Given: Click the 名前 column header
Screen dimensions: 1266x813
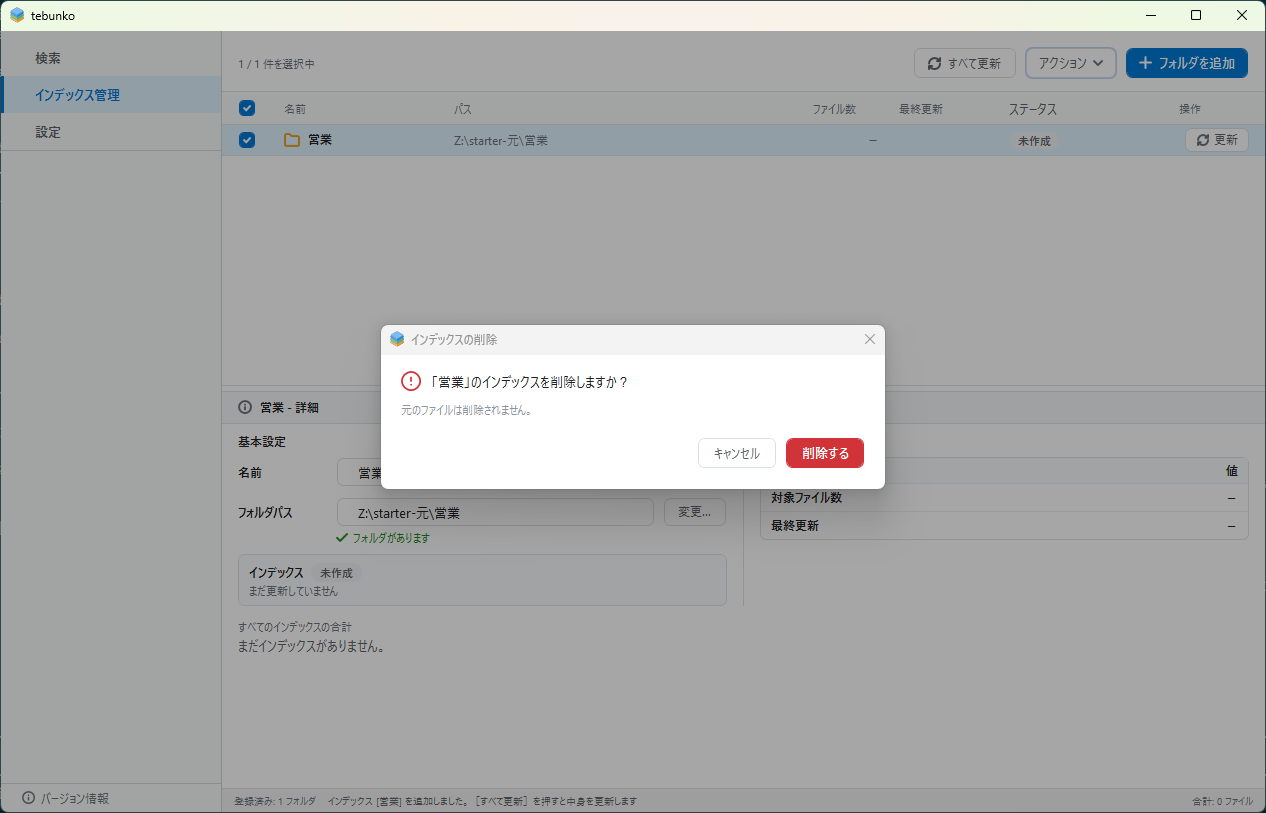Looking at the screenshot, I should point(295,109).
